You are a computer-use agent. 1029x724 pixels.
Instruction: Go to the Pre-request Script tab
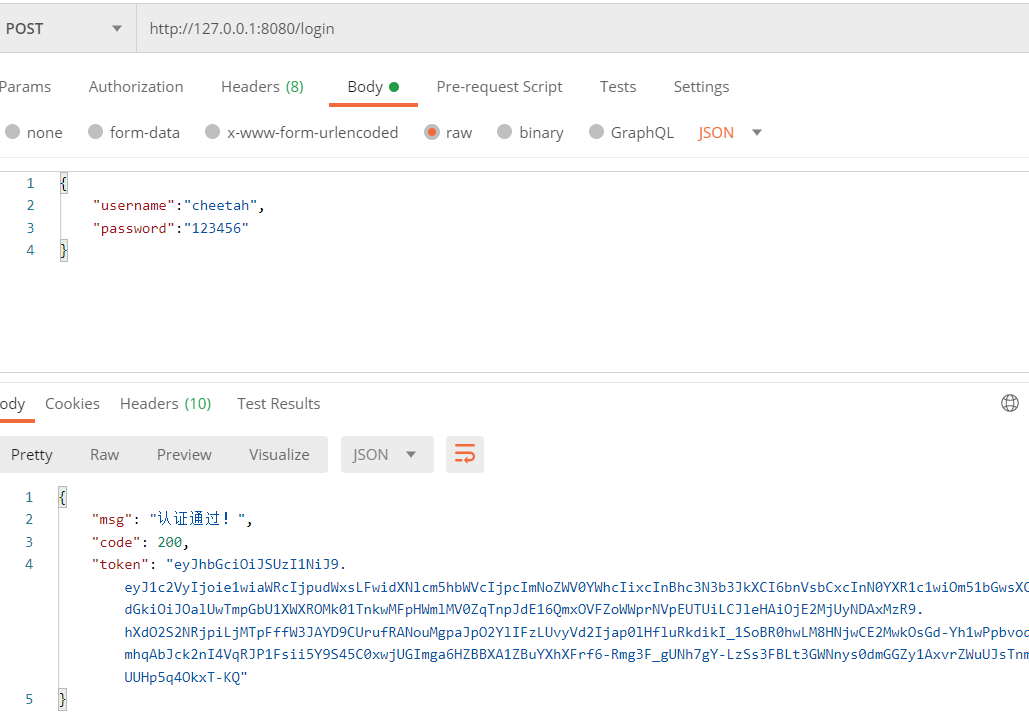point(499,87)
